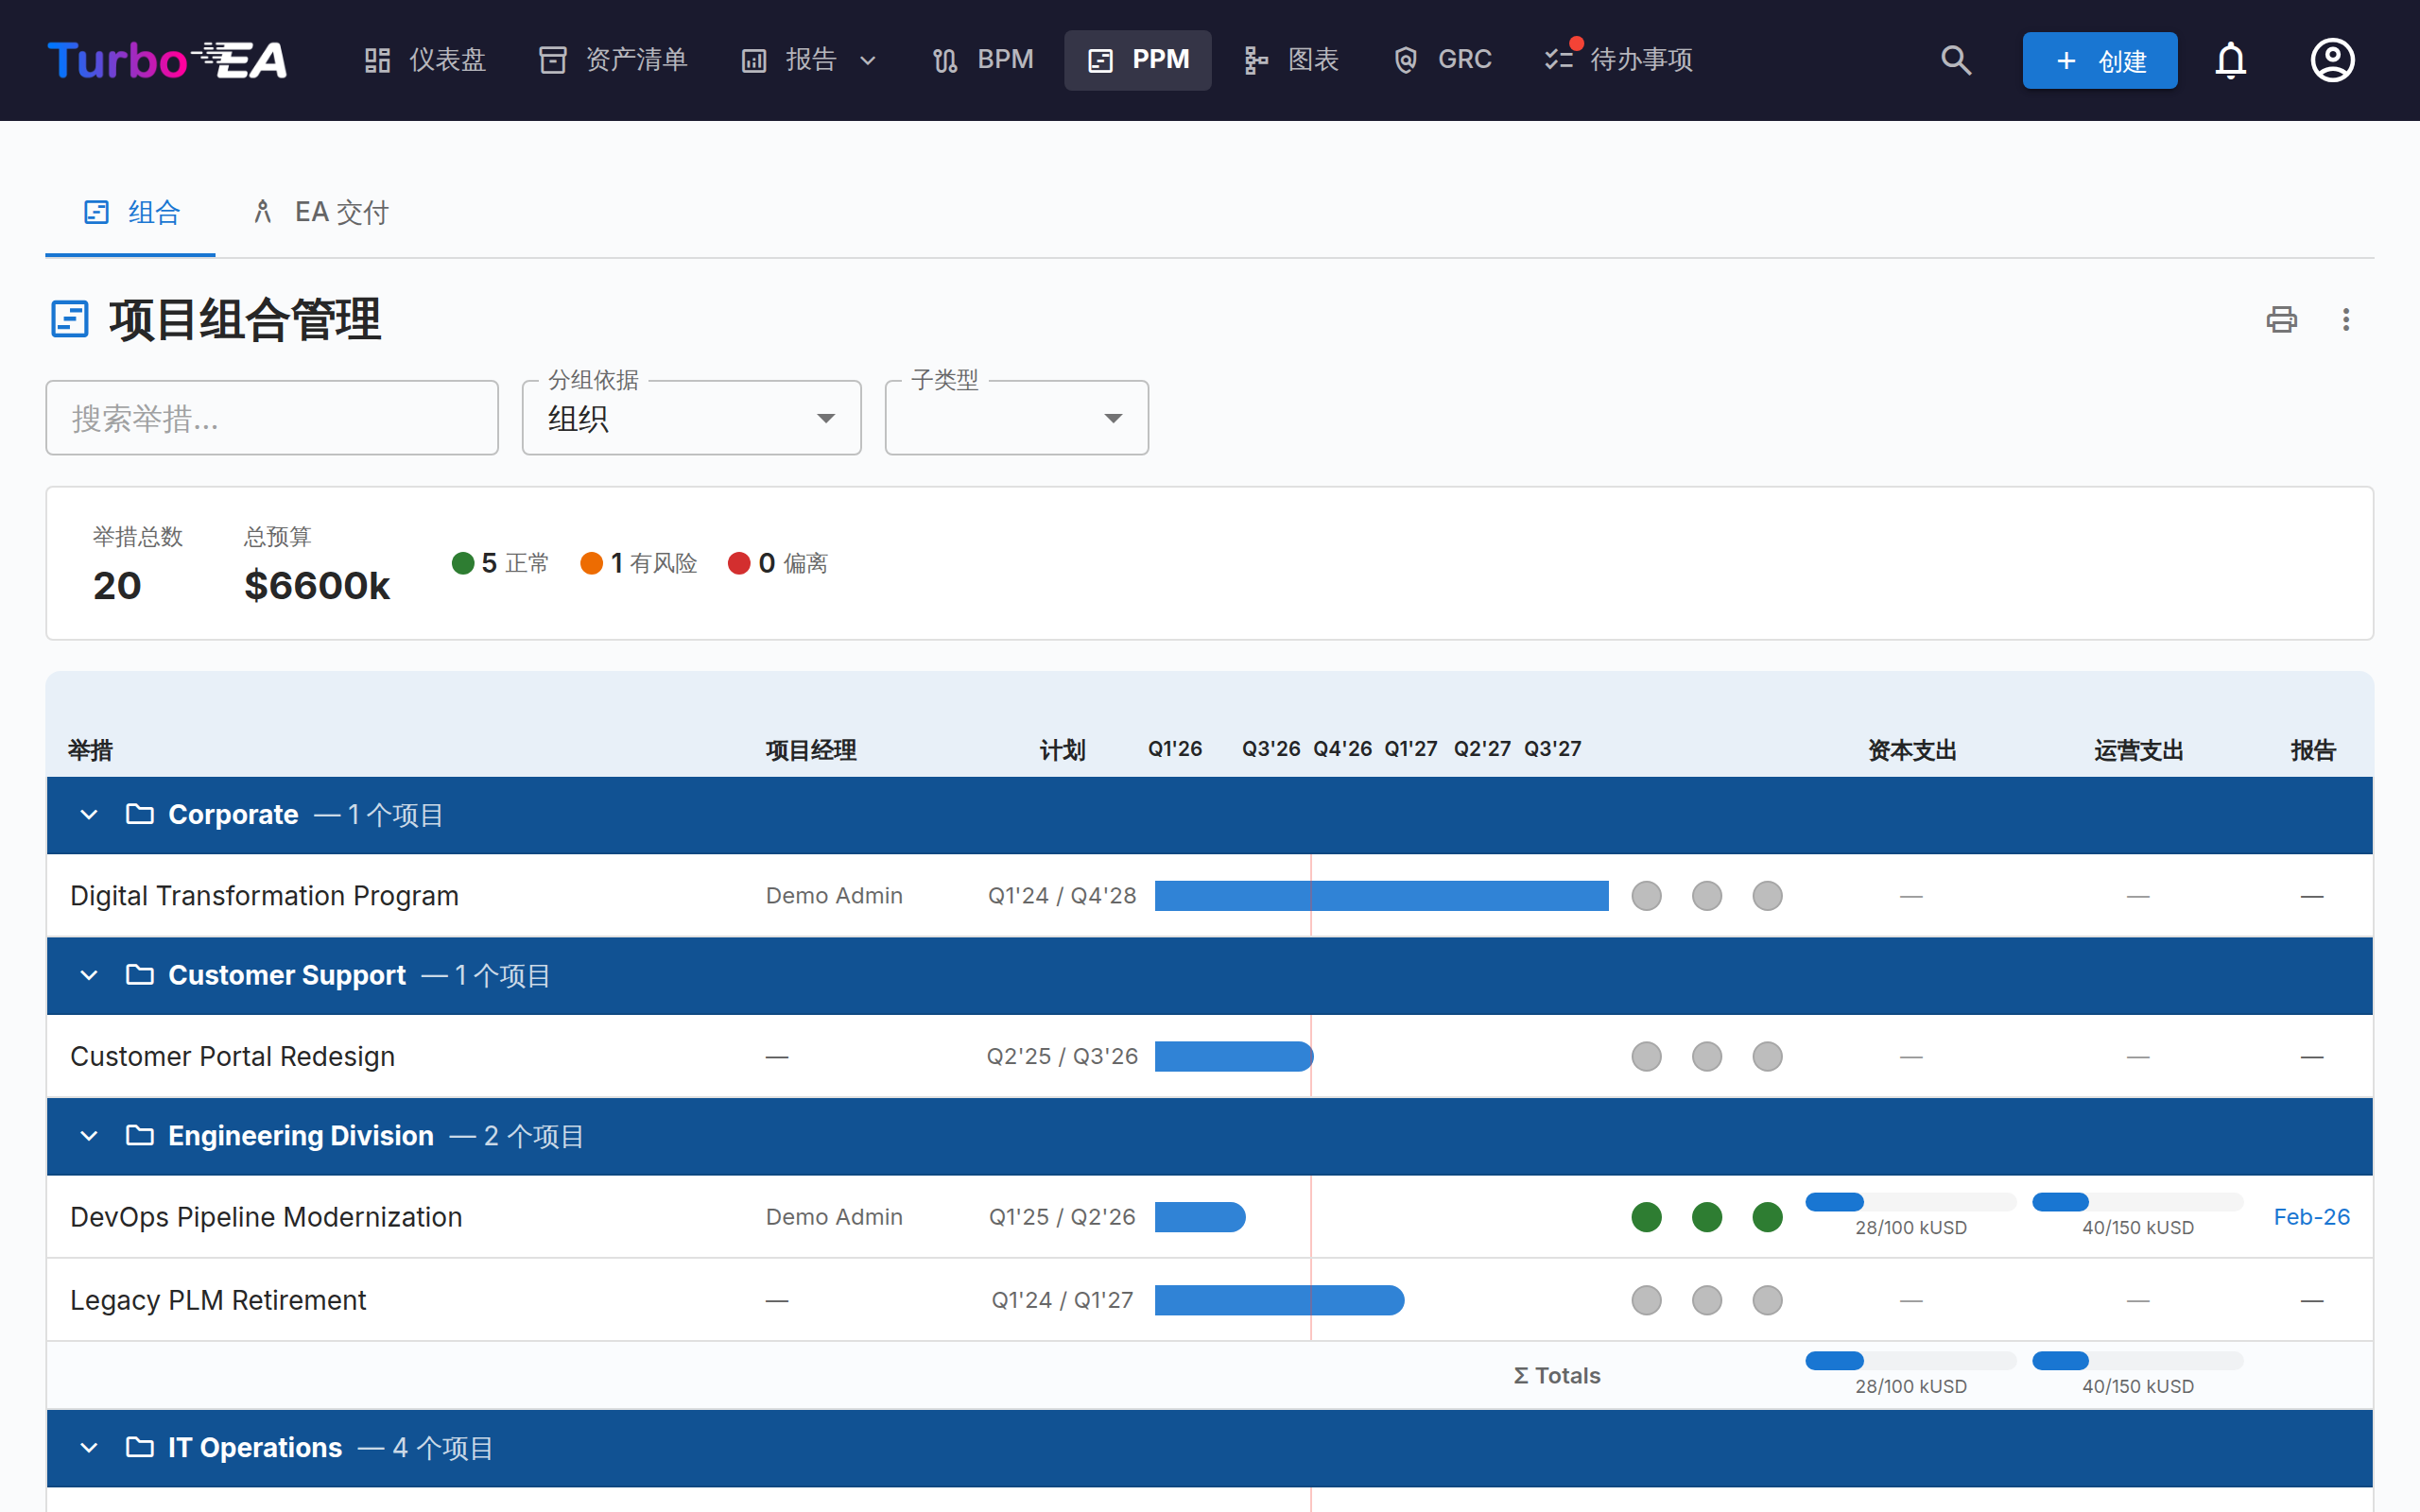Click last gray status dot of Legacy PLM row
Screen dimensions: 2420x1512
tap(1767, 1300)
